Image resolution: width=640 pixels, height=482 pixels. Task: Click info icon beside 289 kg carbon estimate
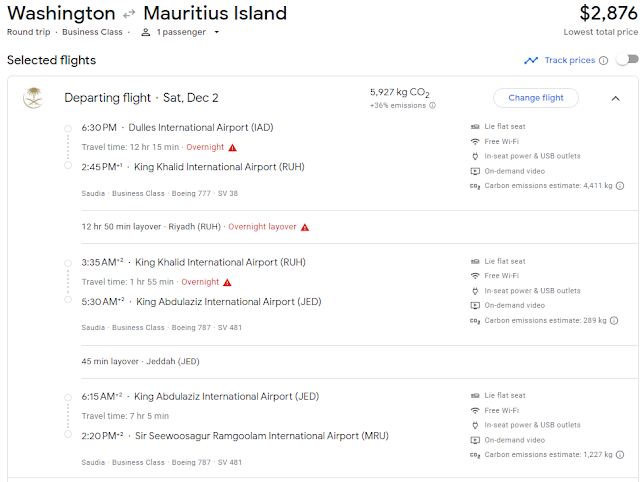614,320
